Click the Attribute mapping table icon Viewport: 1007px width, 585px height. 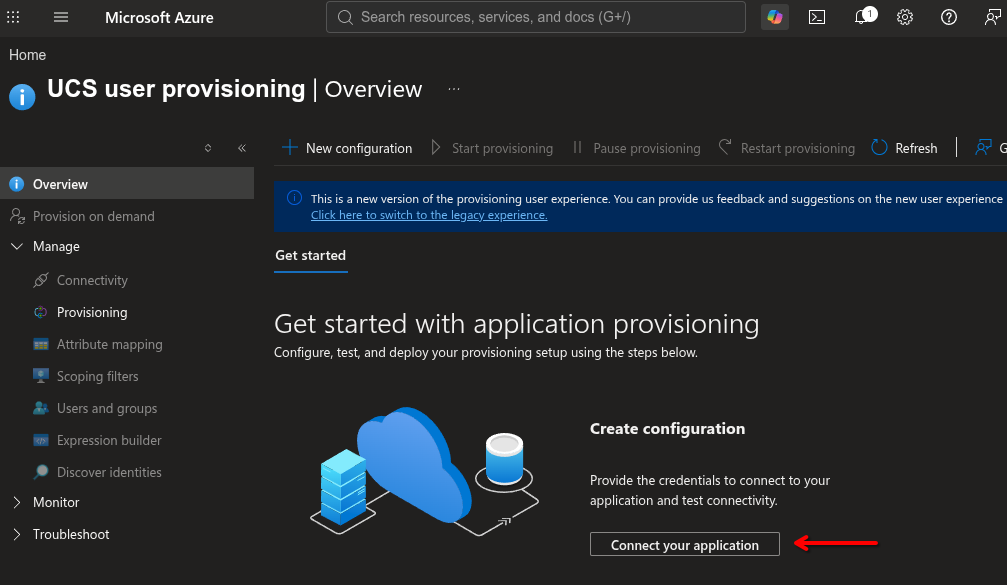(x=40, y=345)
